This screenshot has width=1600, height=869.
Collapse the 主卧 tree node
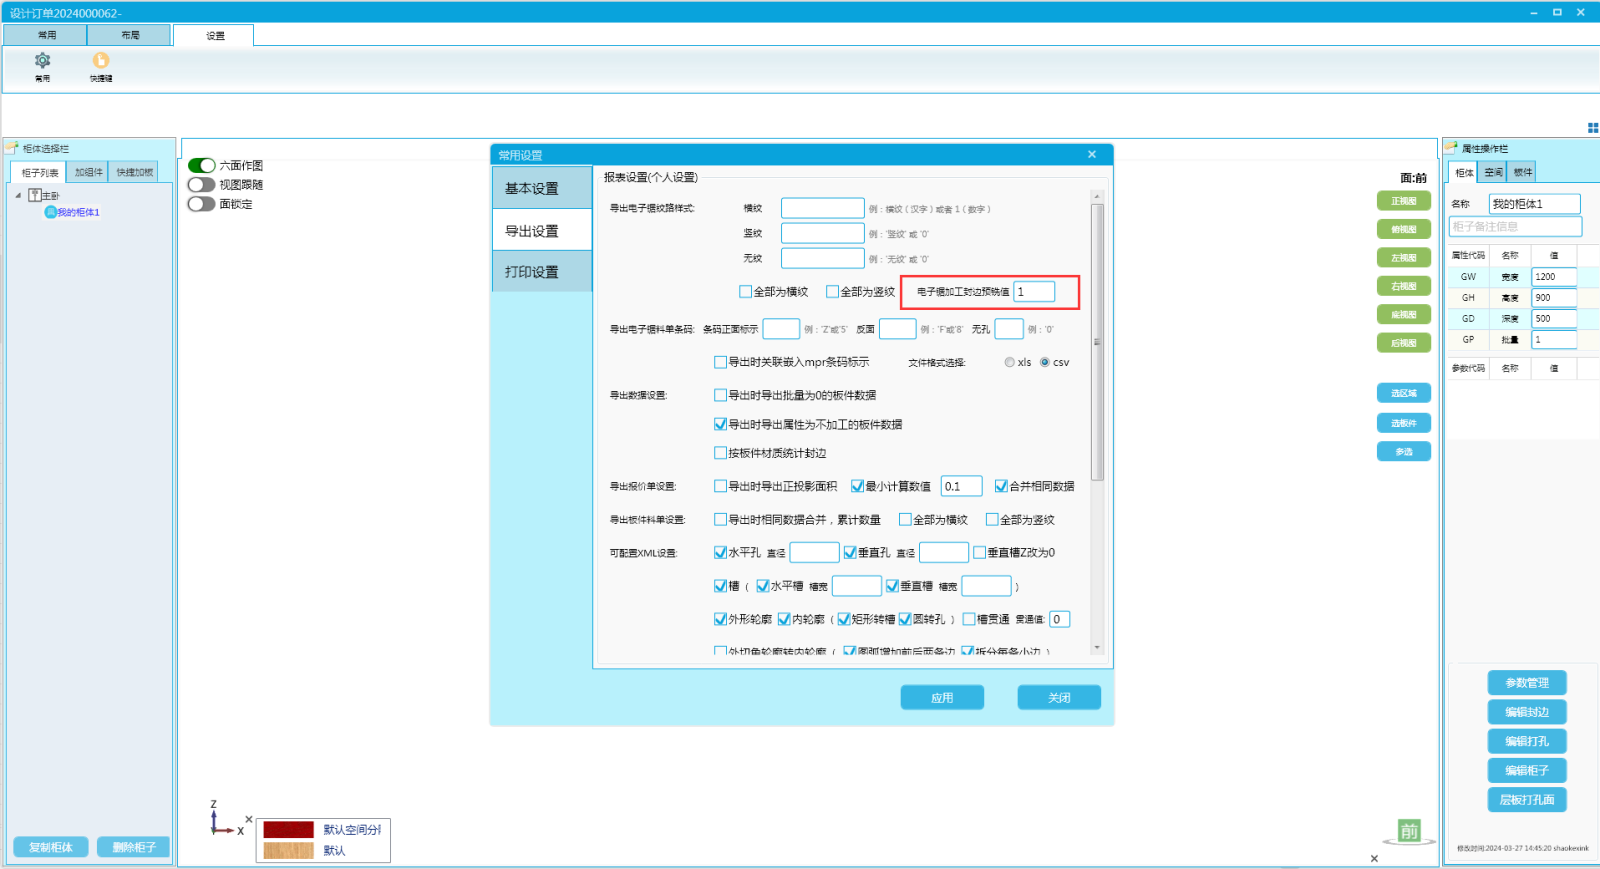point(18,195)
